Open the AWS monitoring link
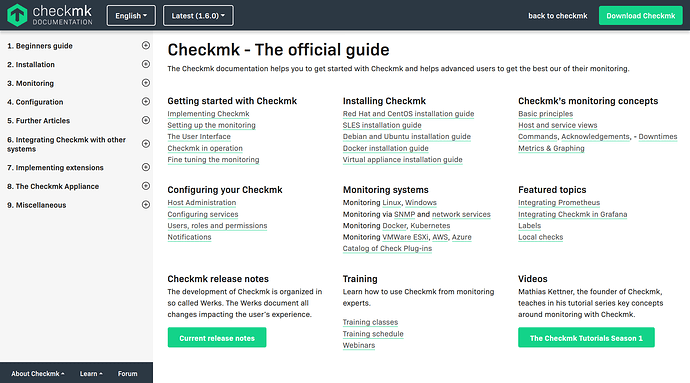Screen dimensions: 690x383 (440, 237)
